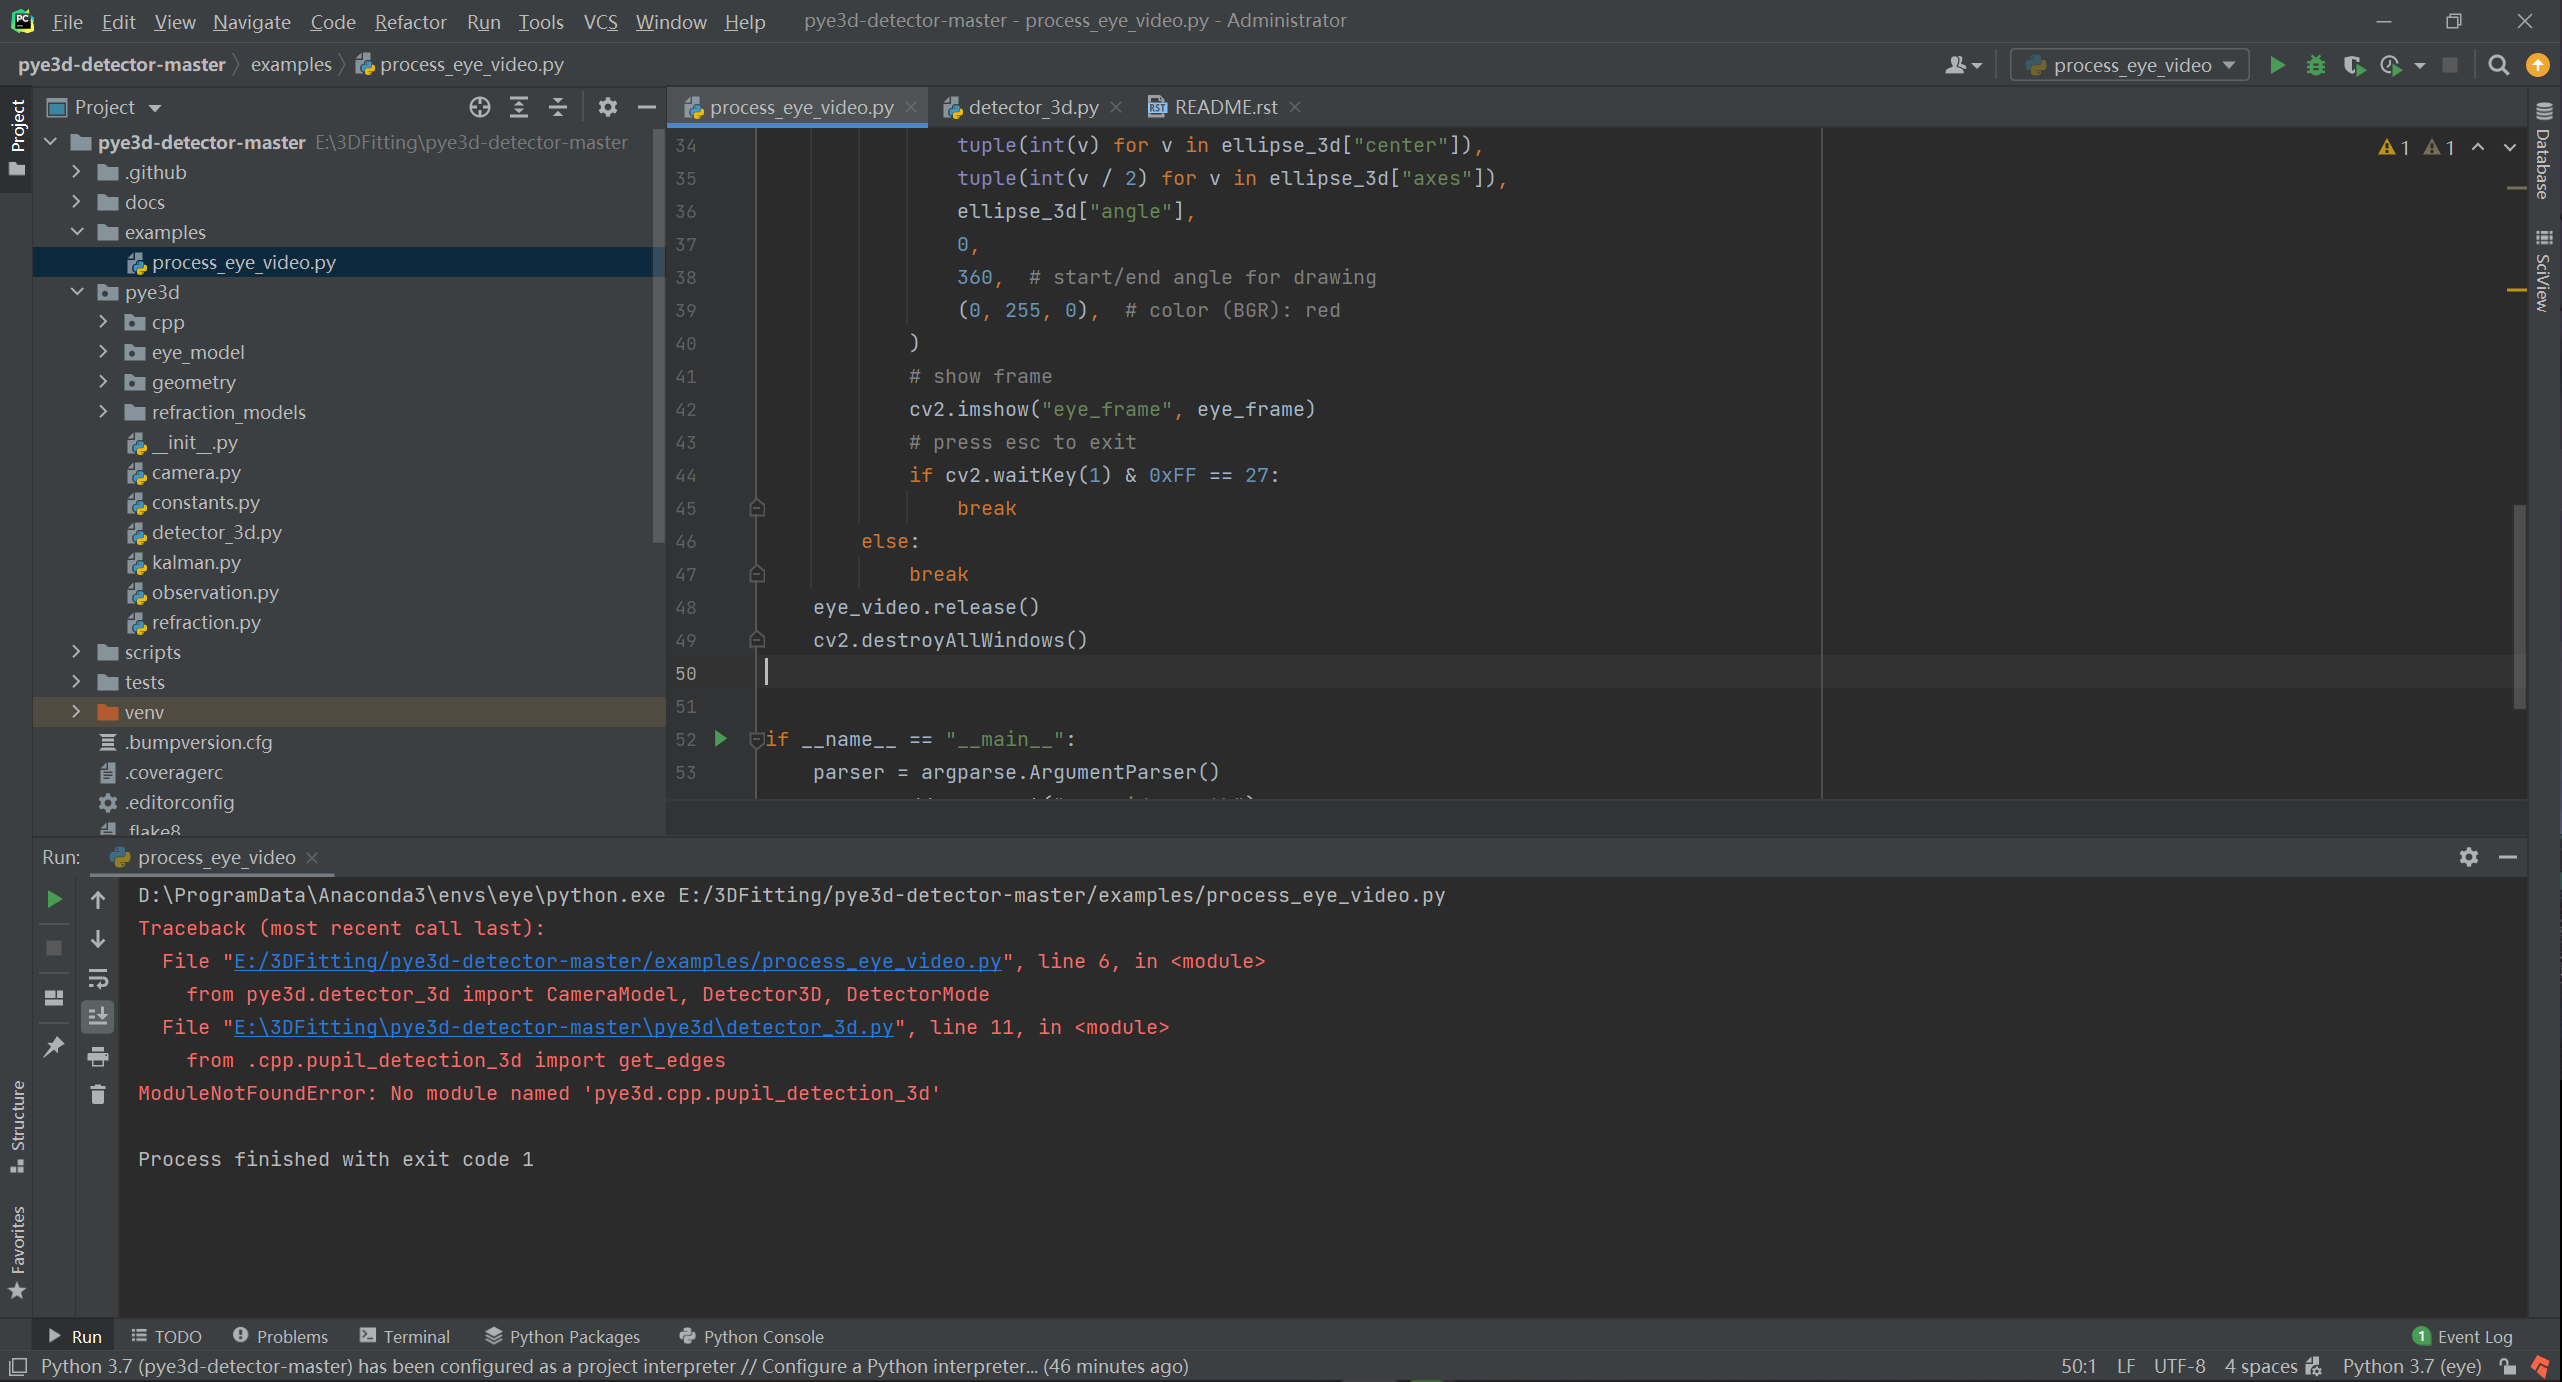Viewport: 2562px width, 1382px height.
Task: Open the VCS menu
Action: coord(600,21)
